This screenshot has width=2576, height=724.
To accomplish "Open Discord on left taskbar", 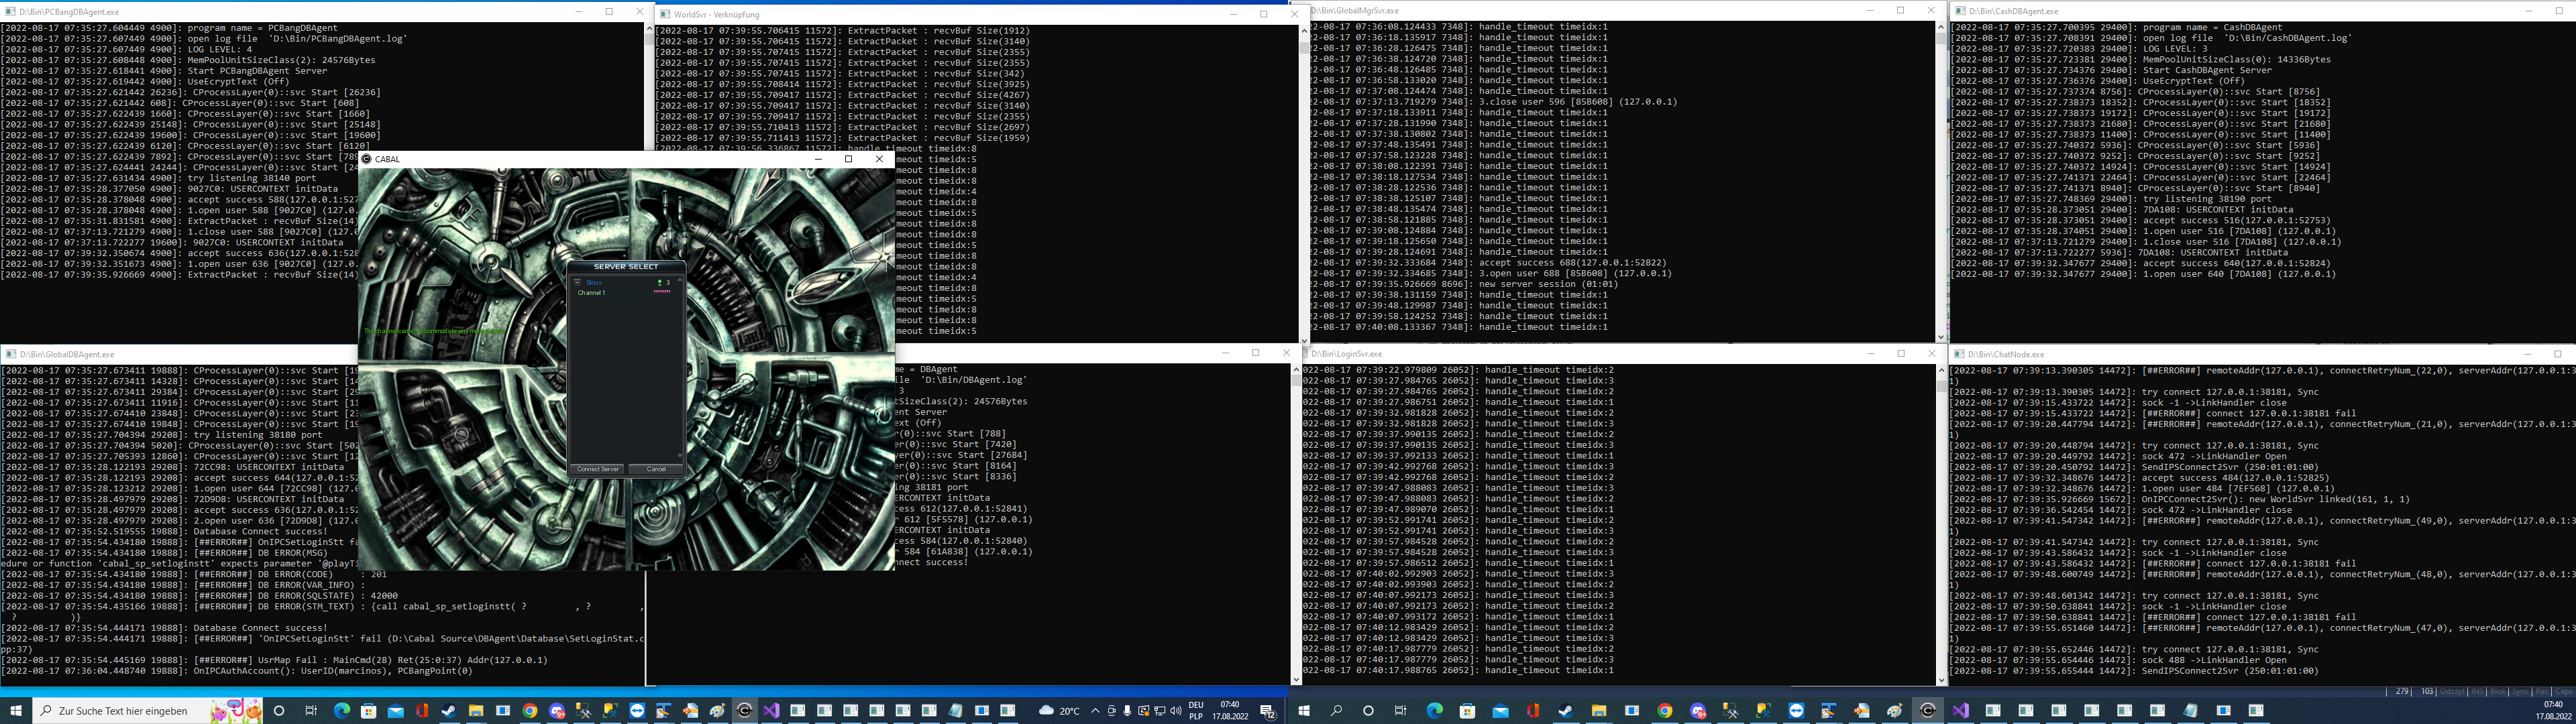I will 557,711.
